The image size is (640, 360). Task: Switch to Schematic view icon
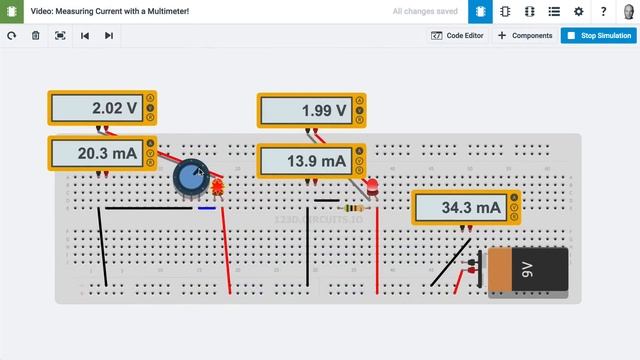pos(505,11)
